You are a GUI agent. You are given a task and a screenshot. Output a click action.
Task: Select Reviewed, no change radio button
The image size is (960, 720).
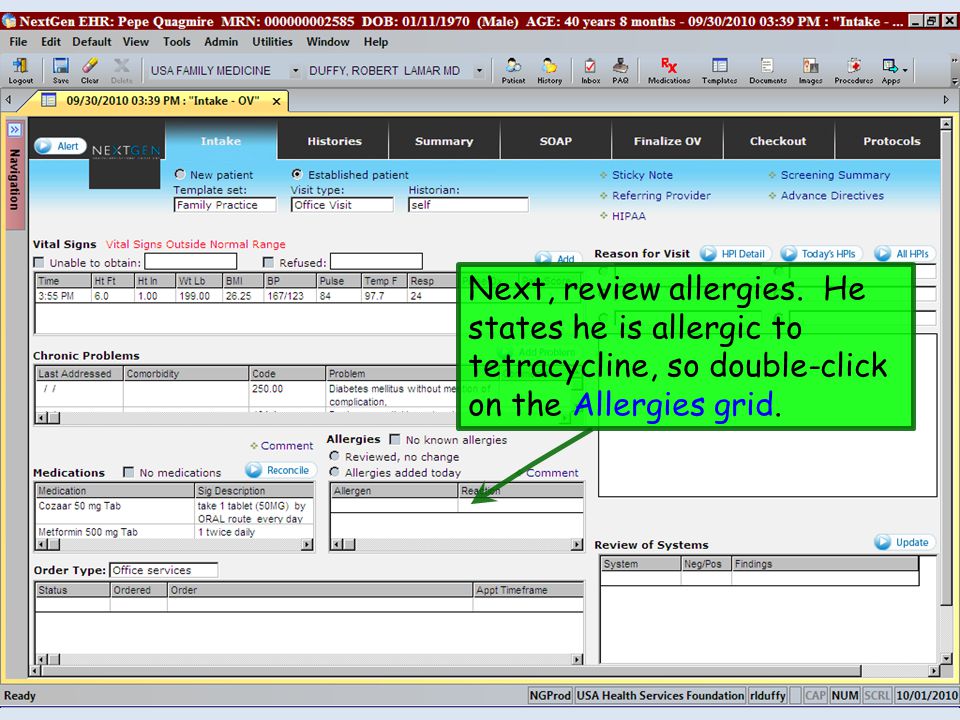[x=334, y=456]
